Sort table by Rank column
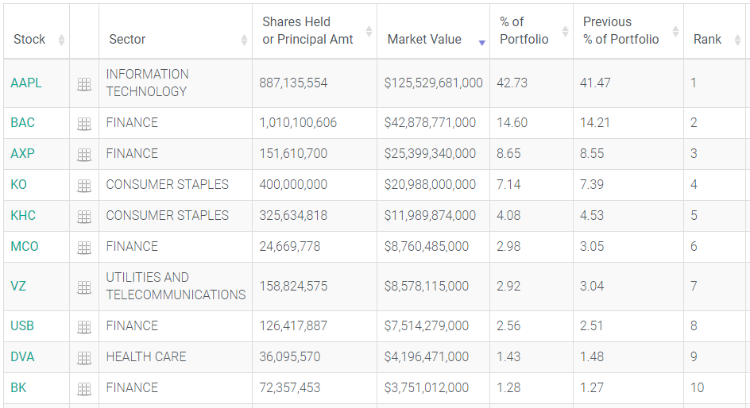The height and width of the screenshot is (408, 750). pos(707,40)
